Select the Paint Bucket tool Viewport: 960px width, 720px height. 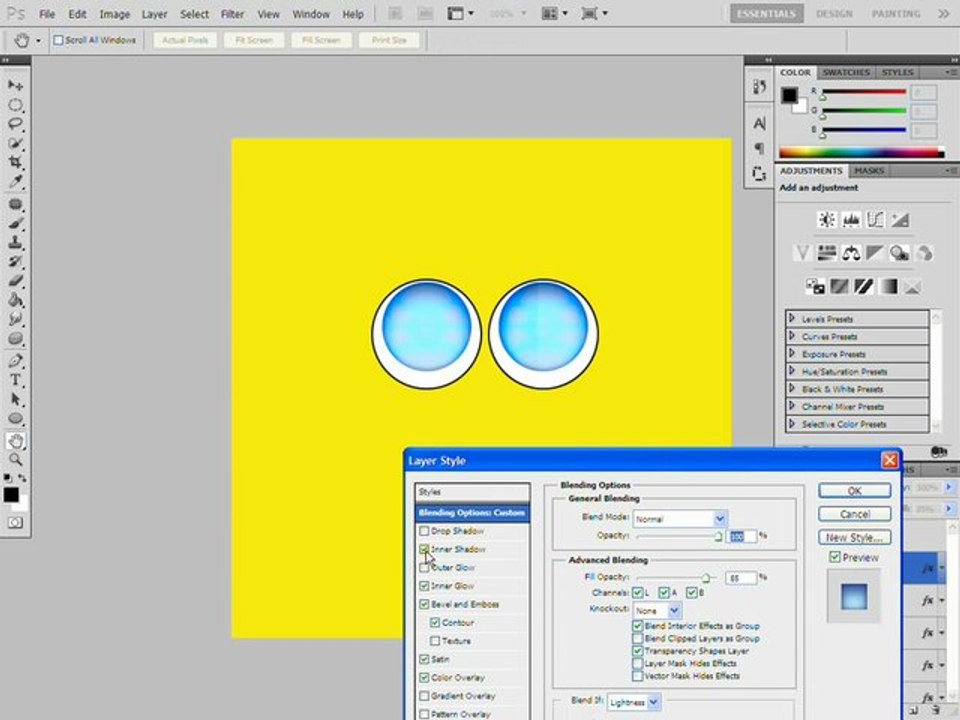click(x=15, y=300)
